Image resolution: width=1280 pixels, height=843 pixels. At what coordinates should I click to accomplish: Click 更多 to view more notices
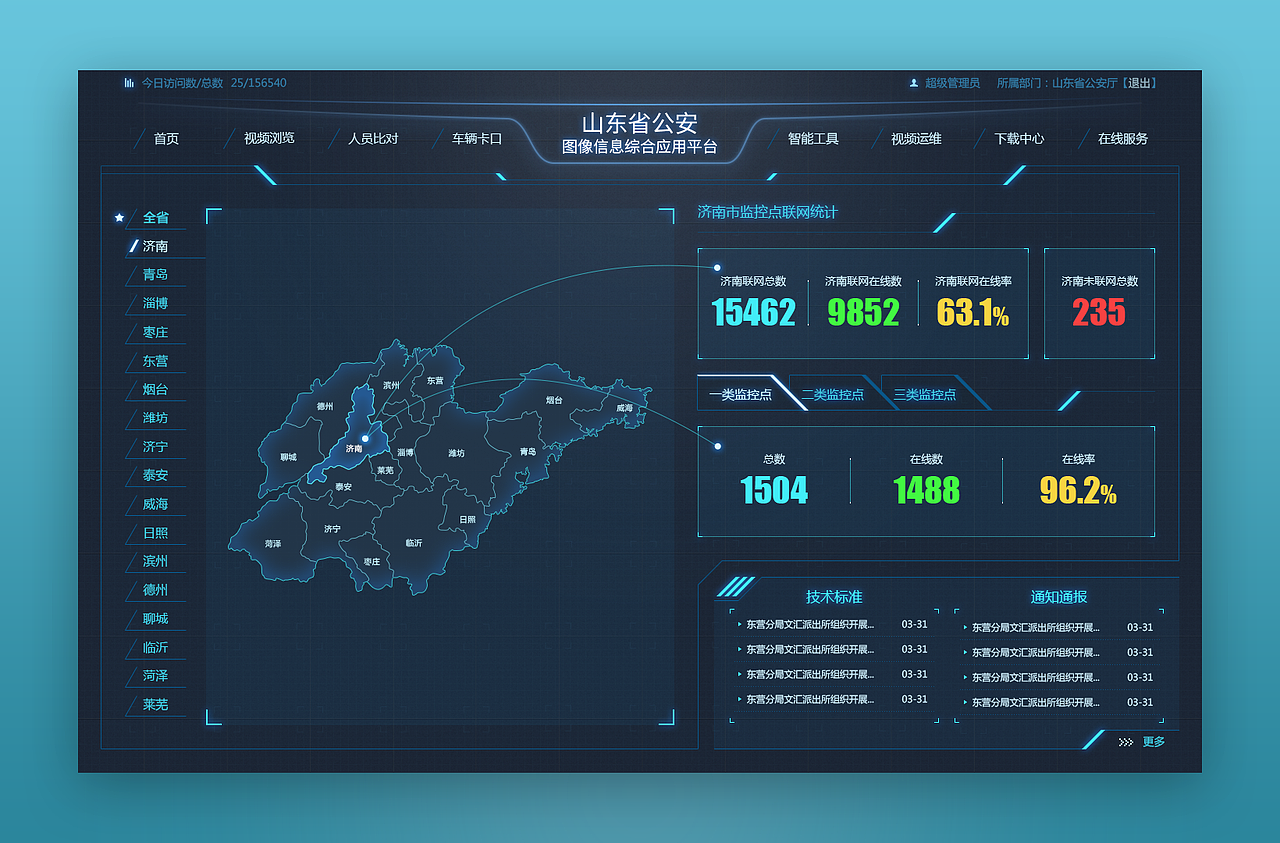coord(1154,742)
